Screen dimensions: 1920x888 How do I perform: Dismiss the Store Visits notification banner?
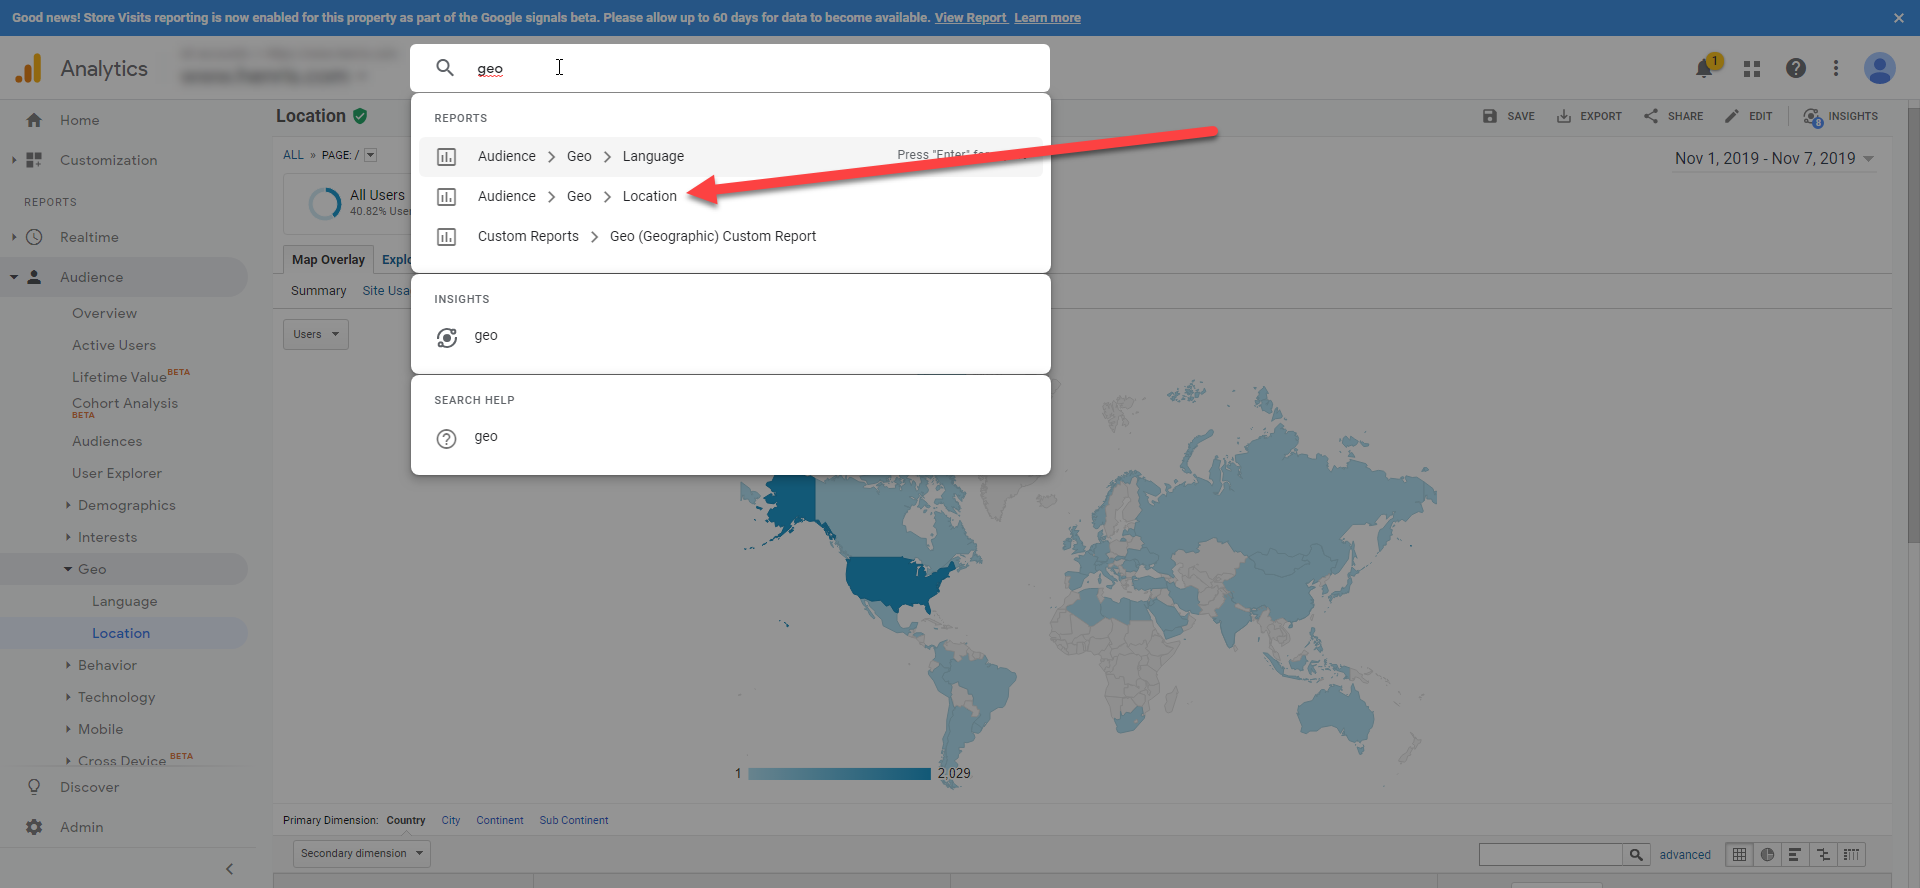pos(1899,18)
